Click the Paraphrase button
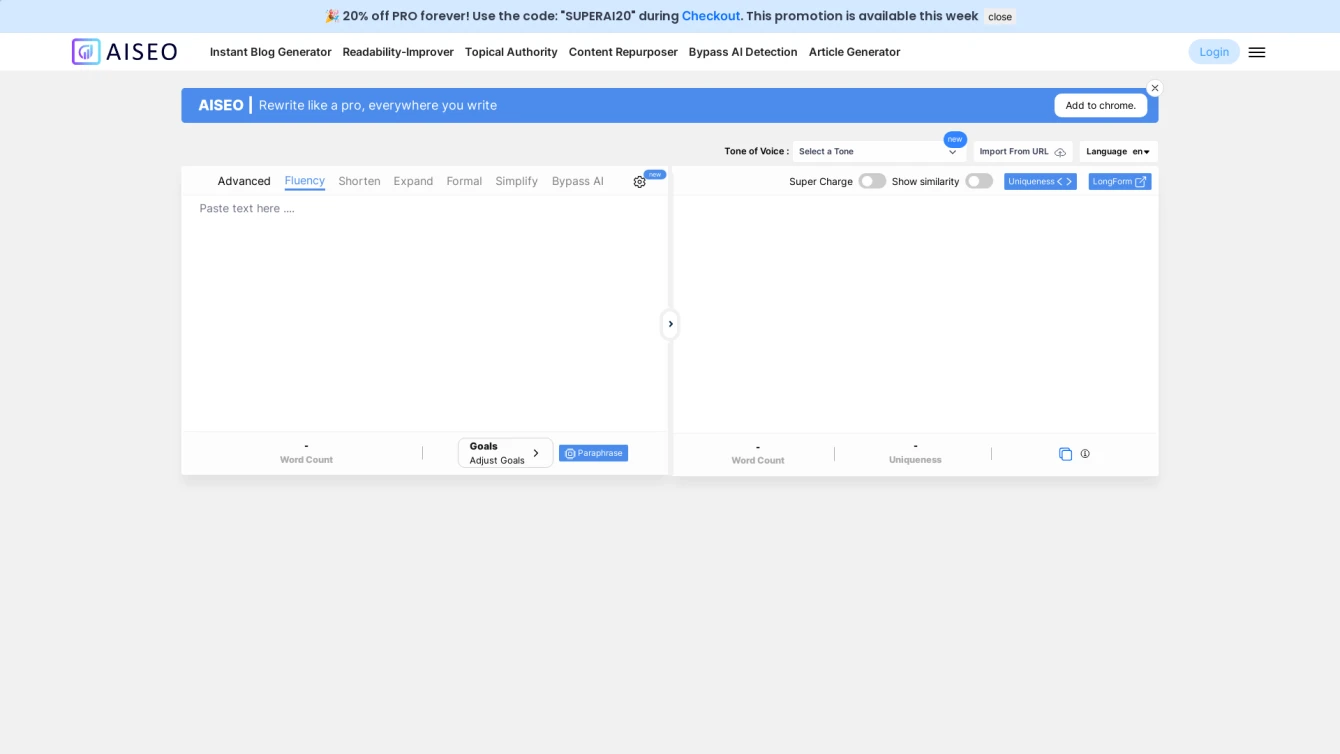Viewport: 1340px width, 754px height. 593,453
